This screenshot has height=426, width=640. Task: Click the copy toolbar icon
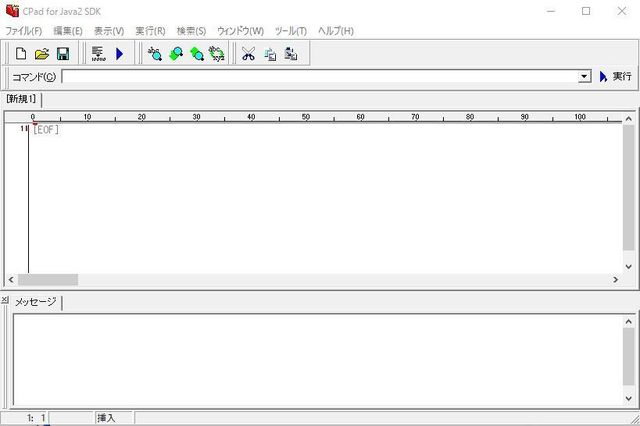click(270, 53)
